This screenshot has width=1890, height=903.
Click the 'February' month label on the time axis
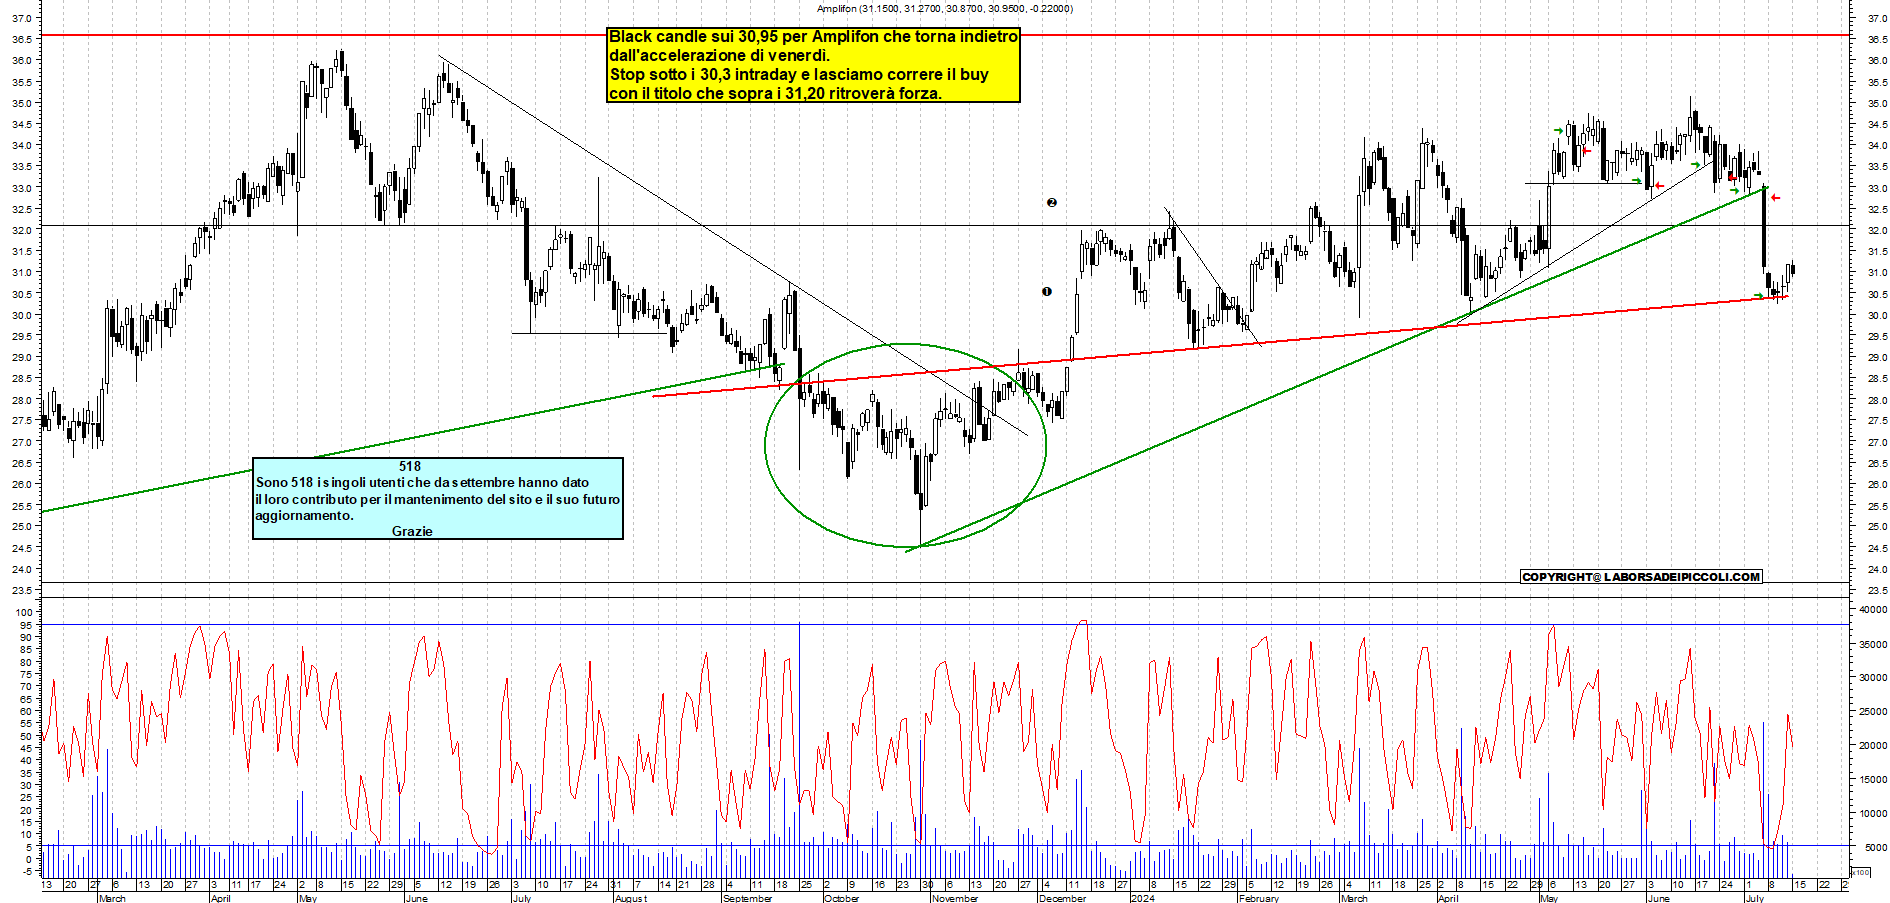(1259, 898)
